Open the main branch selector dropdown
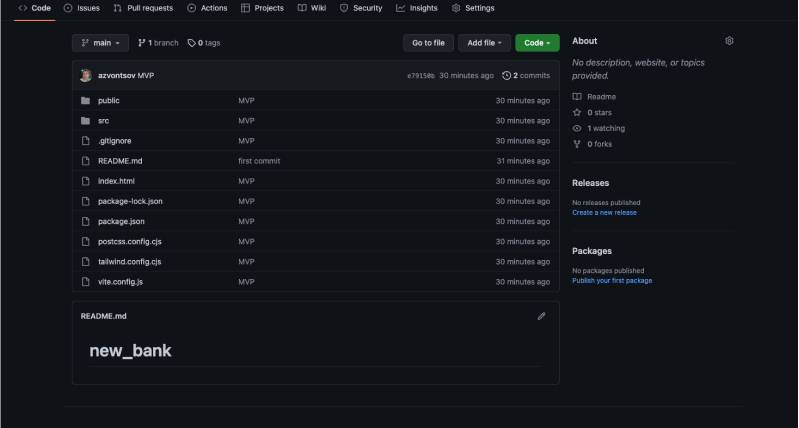This screenshot has height=428, width=799. pos(100,43)
